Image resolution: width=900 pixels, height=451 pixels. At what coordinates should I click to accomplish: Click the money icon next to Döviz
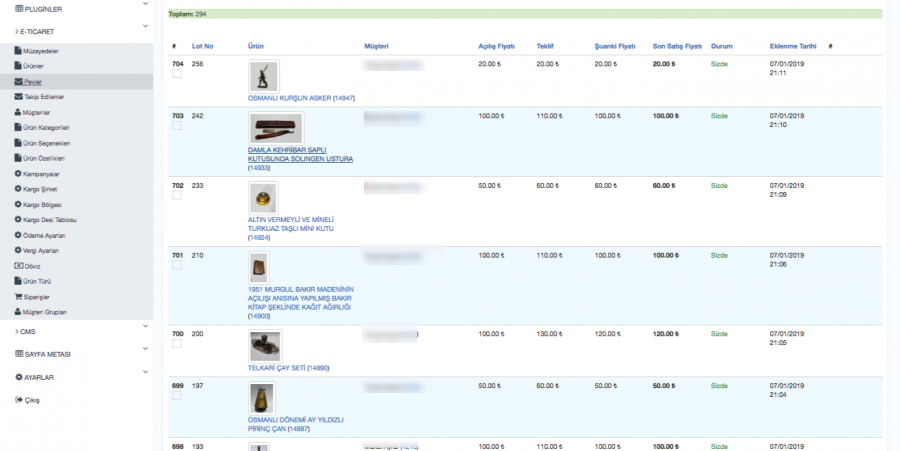19,266
